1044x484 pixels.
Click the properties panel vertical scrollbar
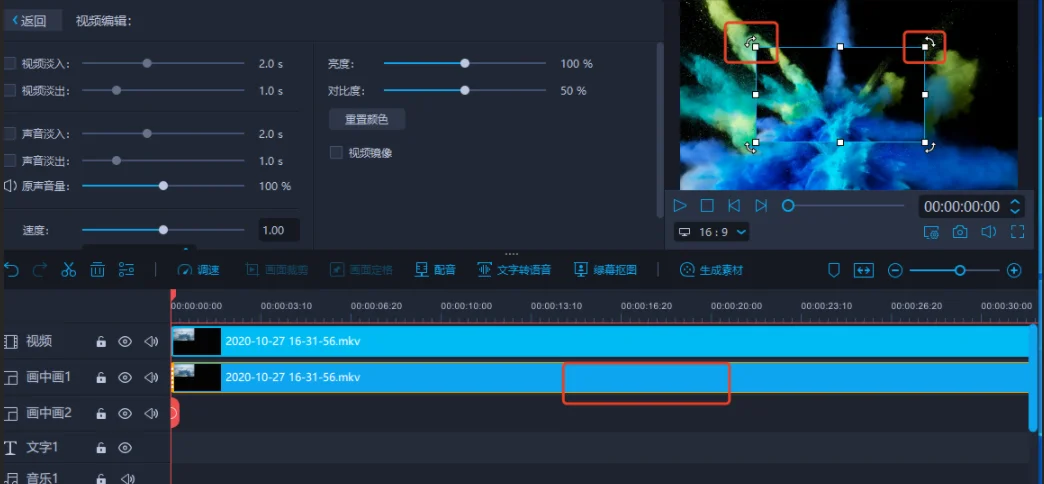pyautogui.click(x=660, y=130)
